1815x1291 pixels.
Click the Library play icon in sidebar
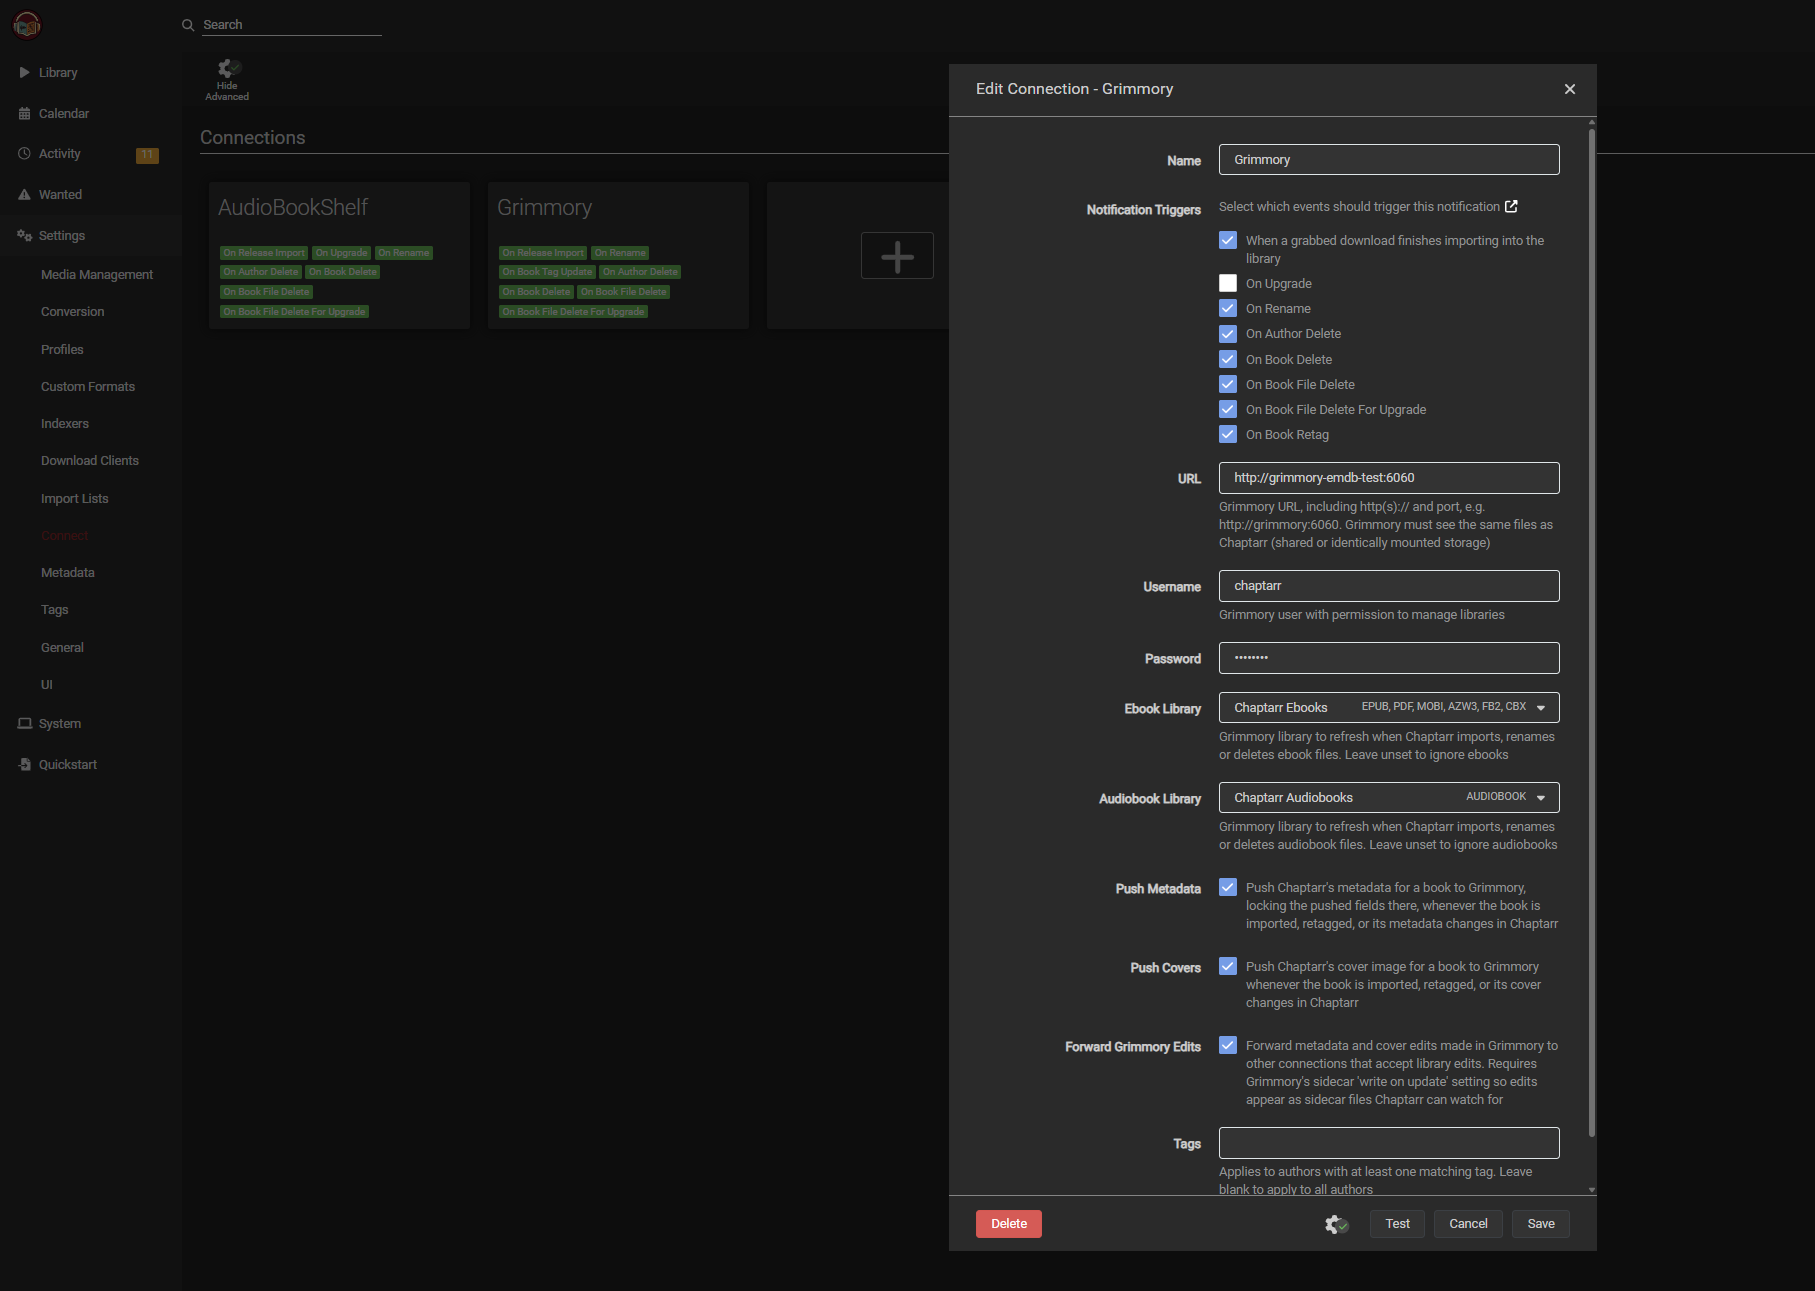pyautogui.click(x=25, y=72)
